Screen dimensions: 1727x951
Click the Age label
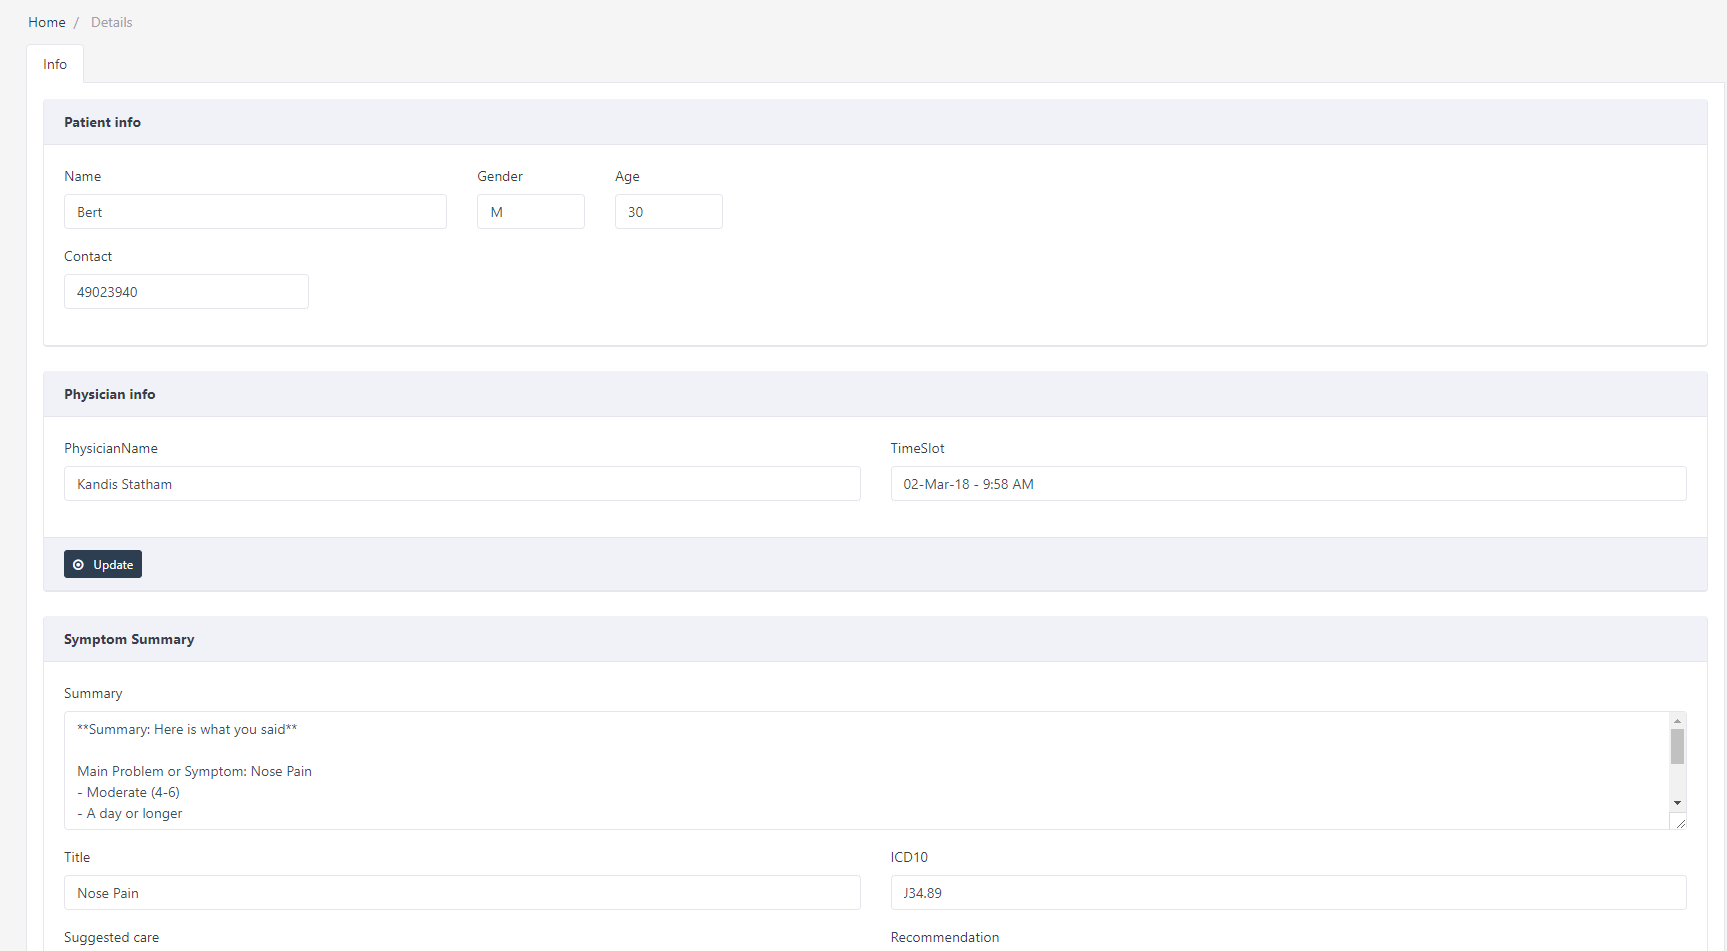click(627, 176)
